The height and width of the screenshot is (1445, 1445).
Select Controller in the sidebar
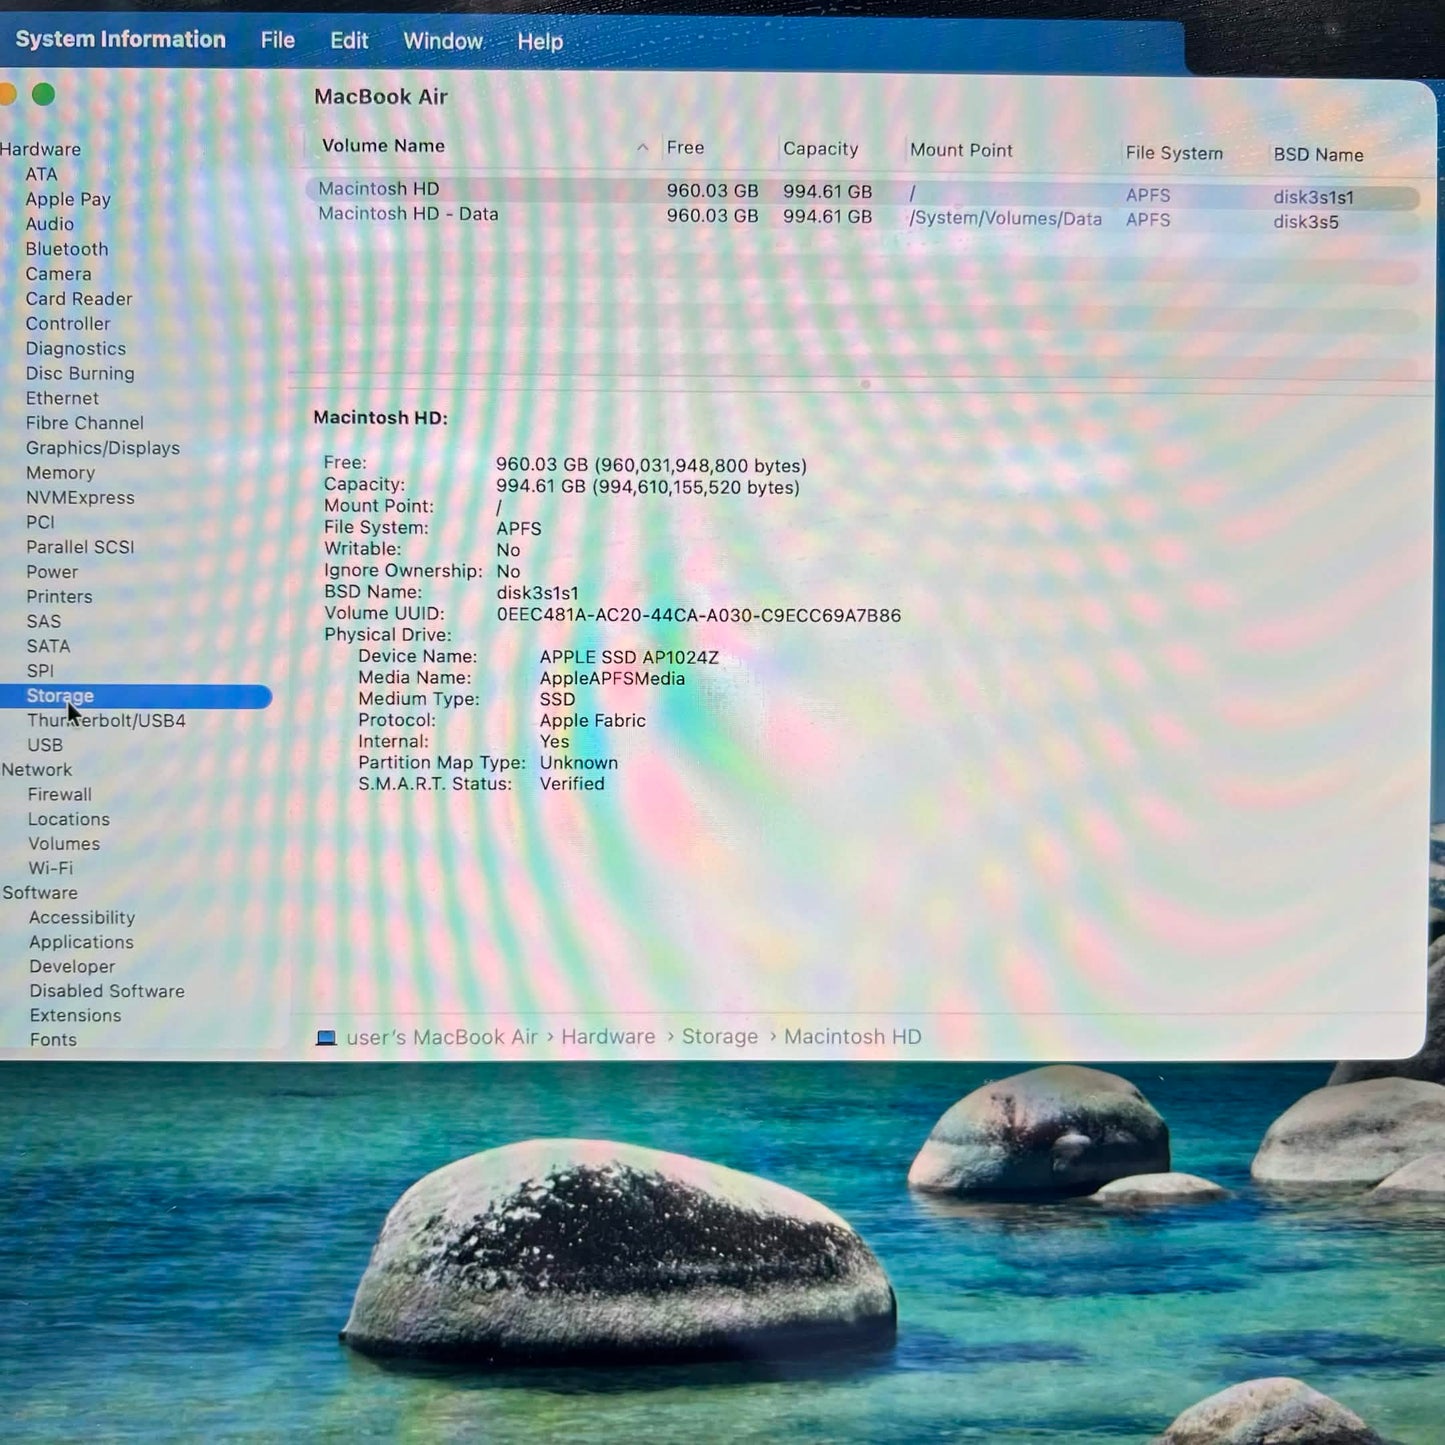[68, 324]
